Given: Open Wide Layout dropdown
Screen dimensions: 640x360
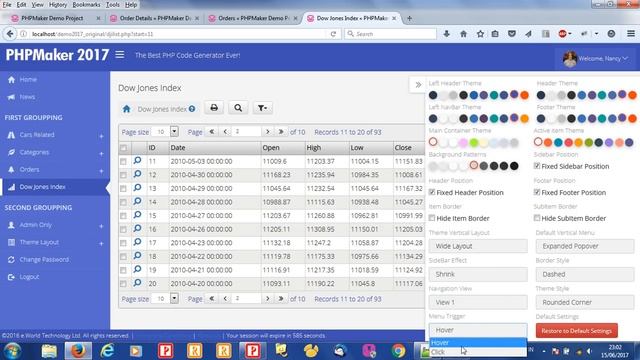Looking at the screenshot, I should [x=478, y=246].
